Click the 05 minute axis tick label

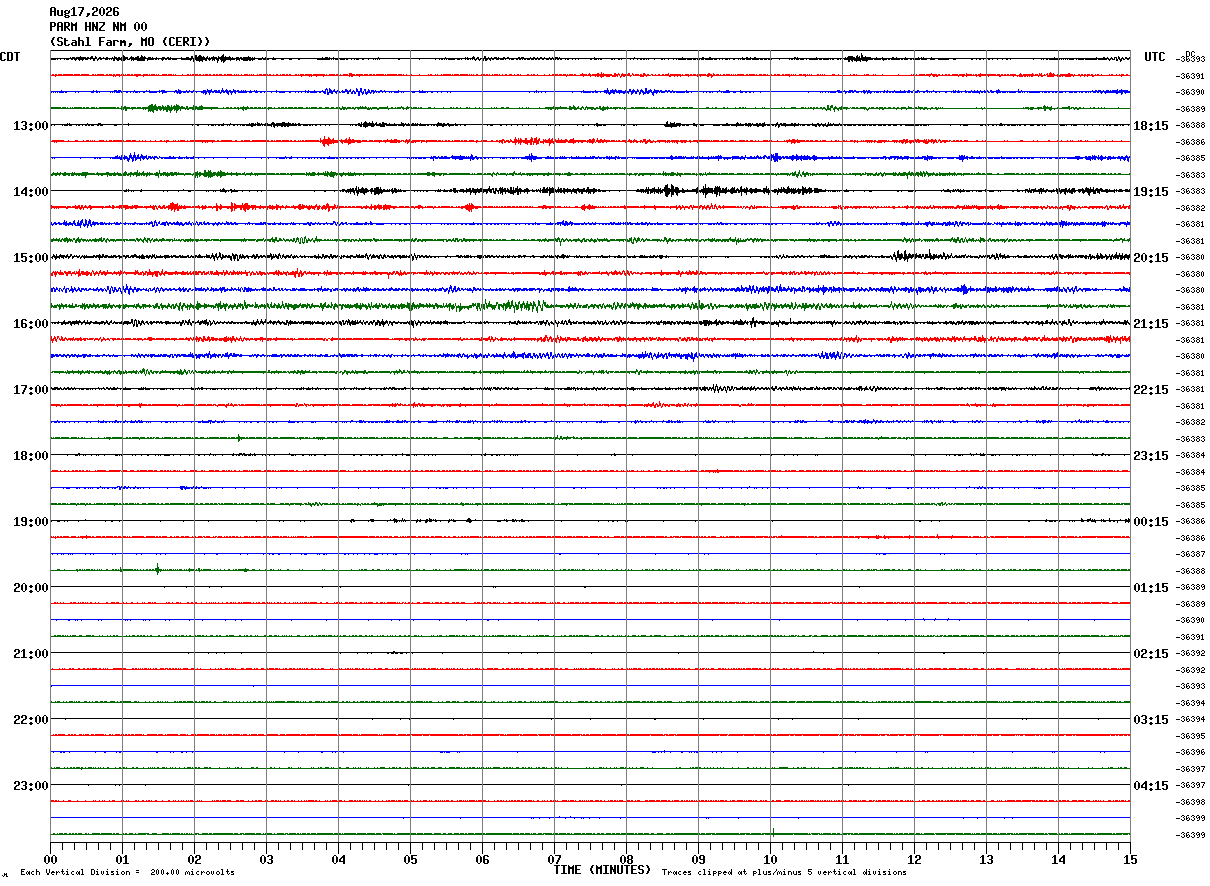pyautogui.click(x=410, y=860)
